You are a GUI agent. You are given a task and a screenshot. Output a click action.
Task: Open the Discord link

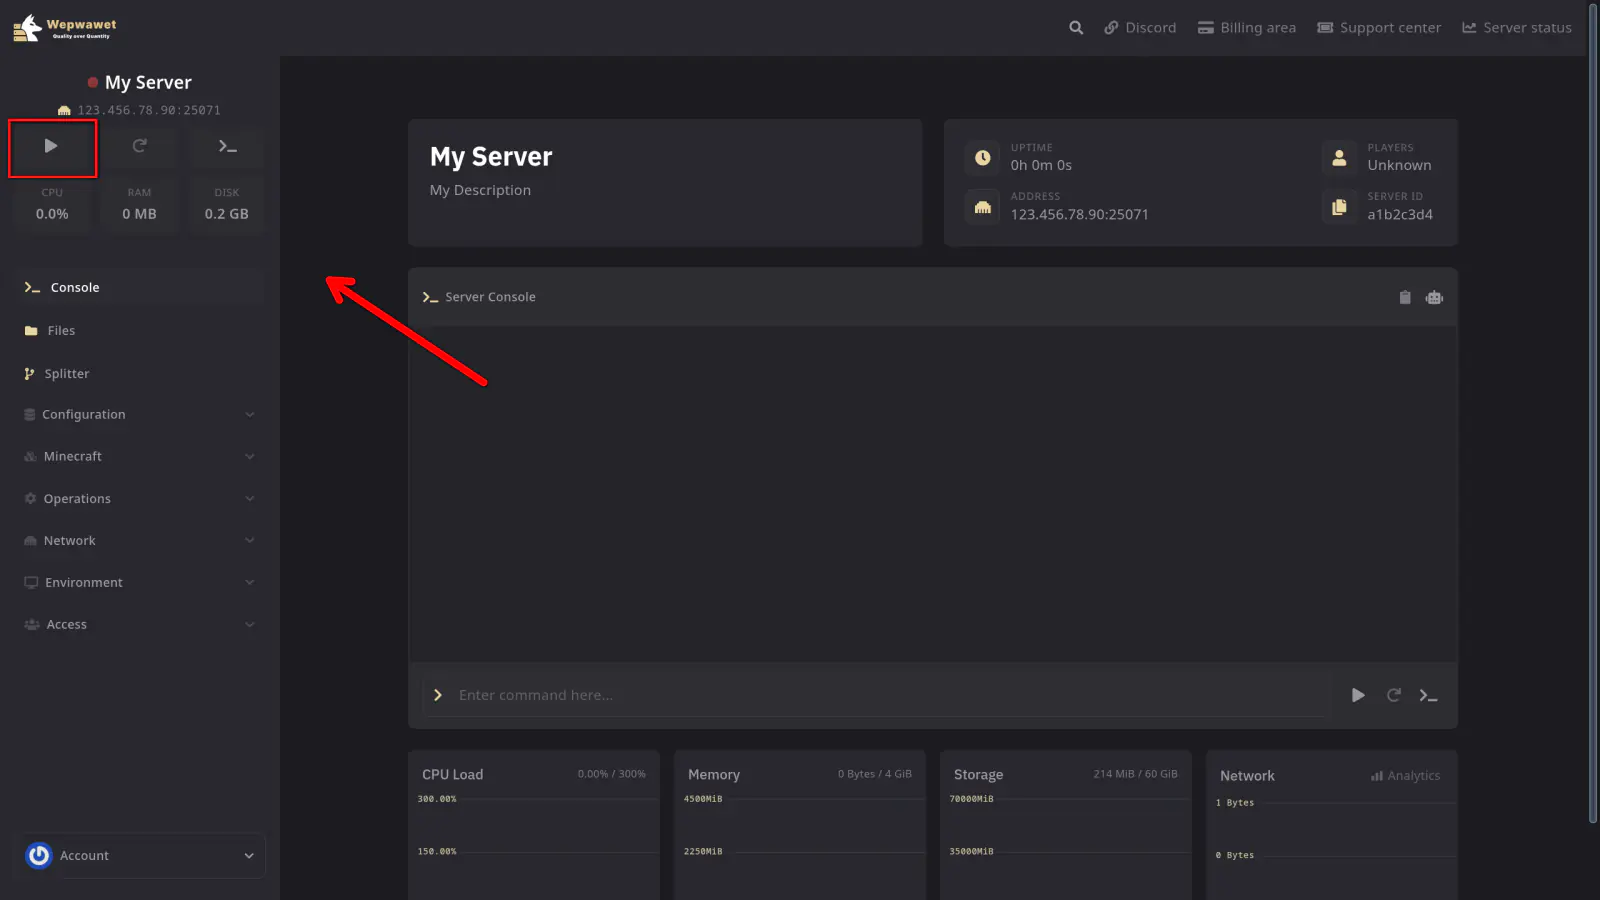(x=1140, y=28)
